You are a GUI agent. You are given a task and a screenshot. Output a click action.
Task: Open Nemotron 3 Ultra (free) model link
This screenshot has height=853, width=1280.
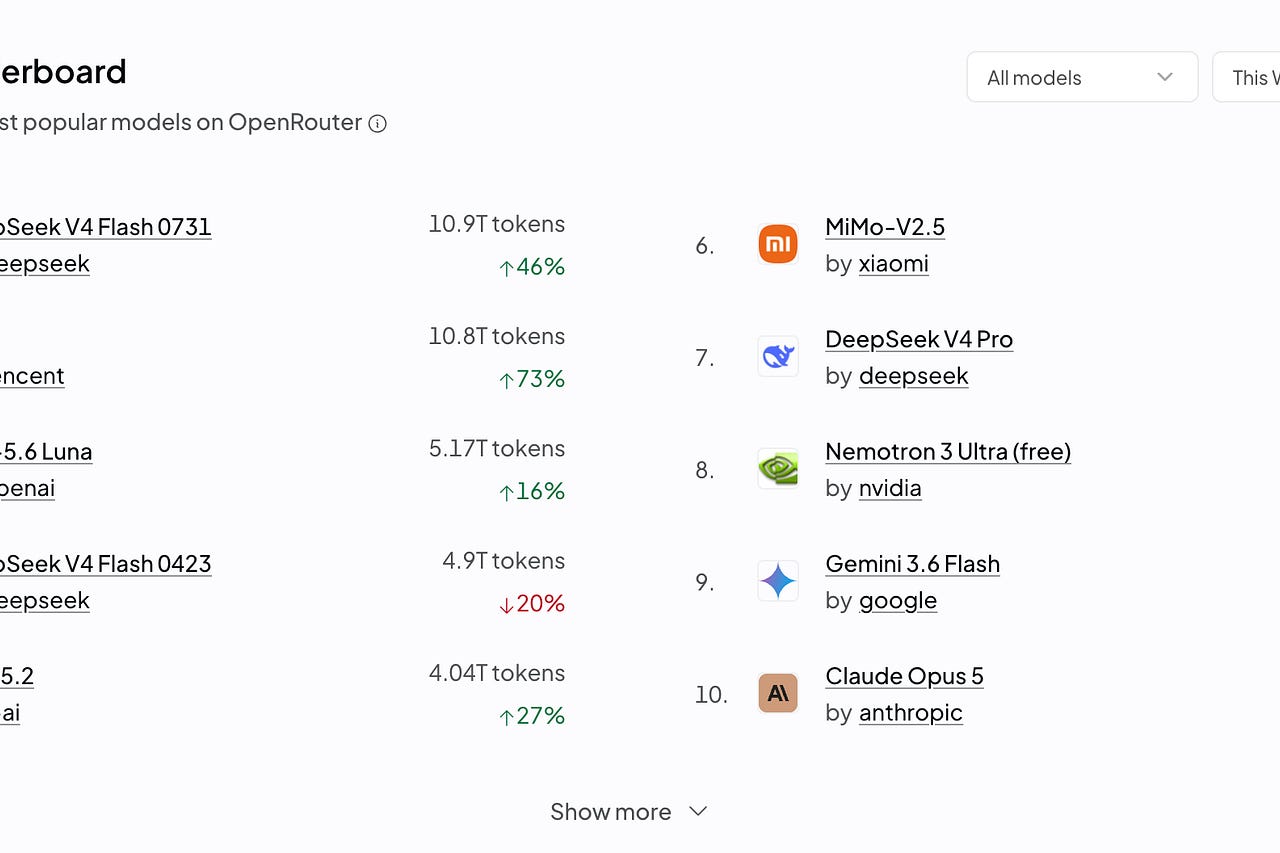[x=948, y=452]
